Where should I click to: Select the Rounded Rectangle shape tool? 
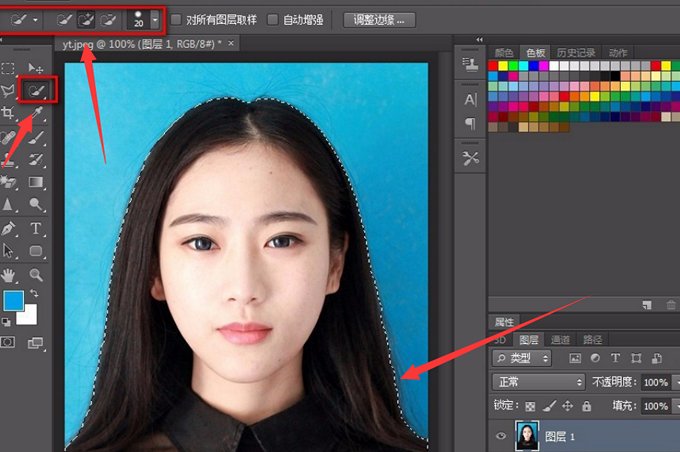36,251
